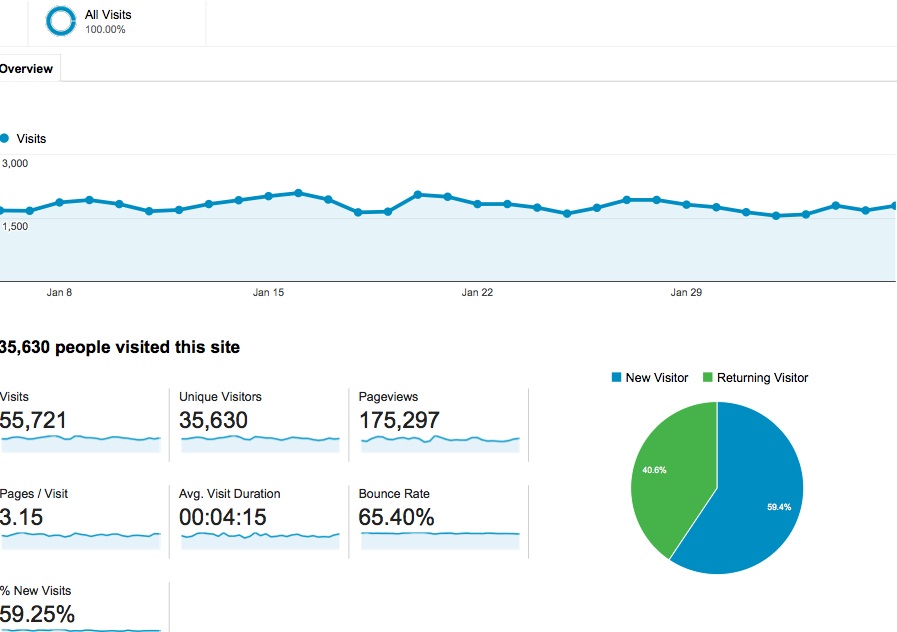Click the Visits sparkline under 55,721

point(80,439)
